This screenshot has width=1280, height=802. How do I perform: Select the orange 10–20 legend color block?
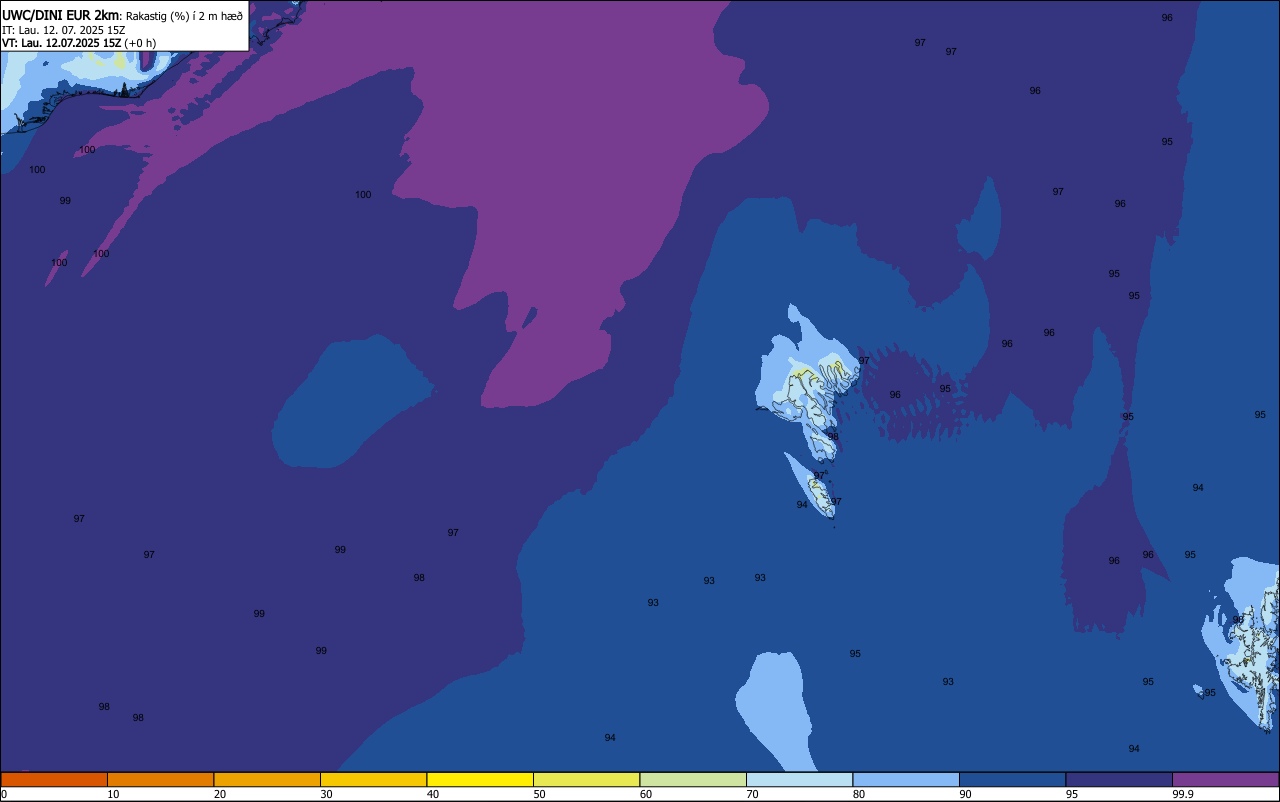pos(160,779)
